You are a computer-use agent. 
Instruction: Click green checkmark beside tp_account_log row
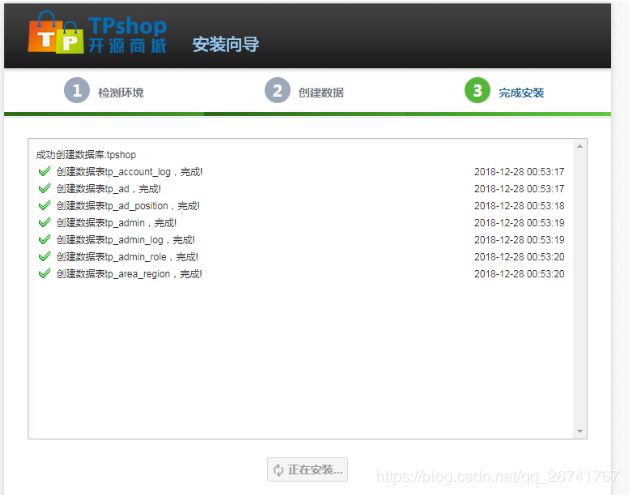coord(44,171)
